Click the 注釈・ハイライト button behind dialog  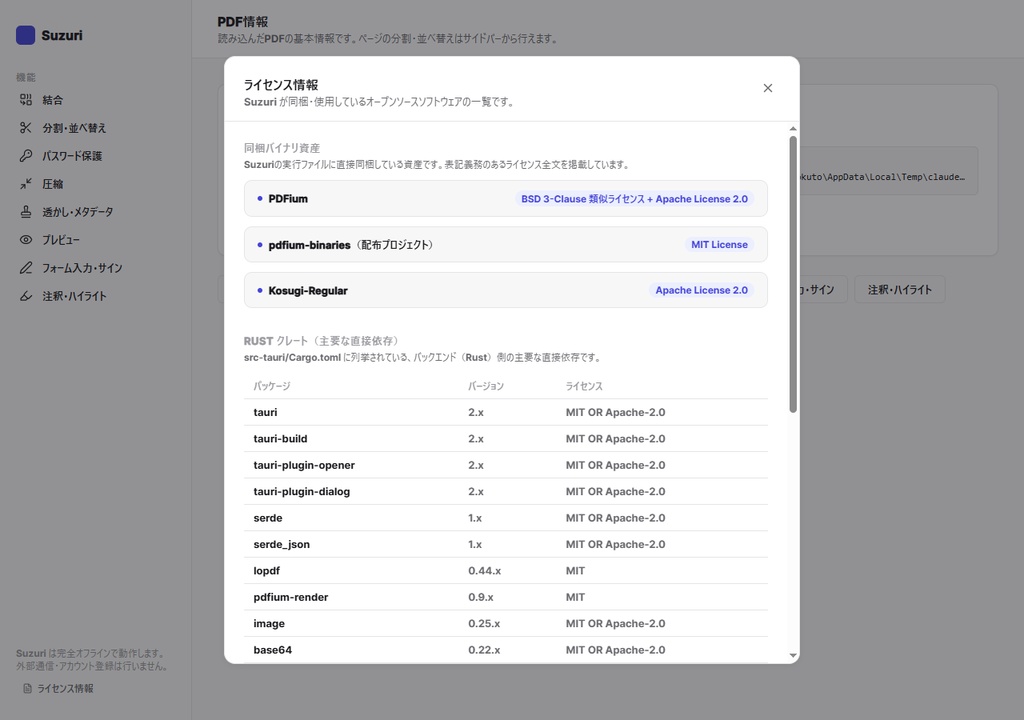coord(899,289)
